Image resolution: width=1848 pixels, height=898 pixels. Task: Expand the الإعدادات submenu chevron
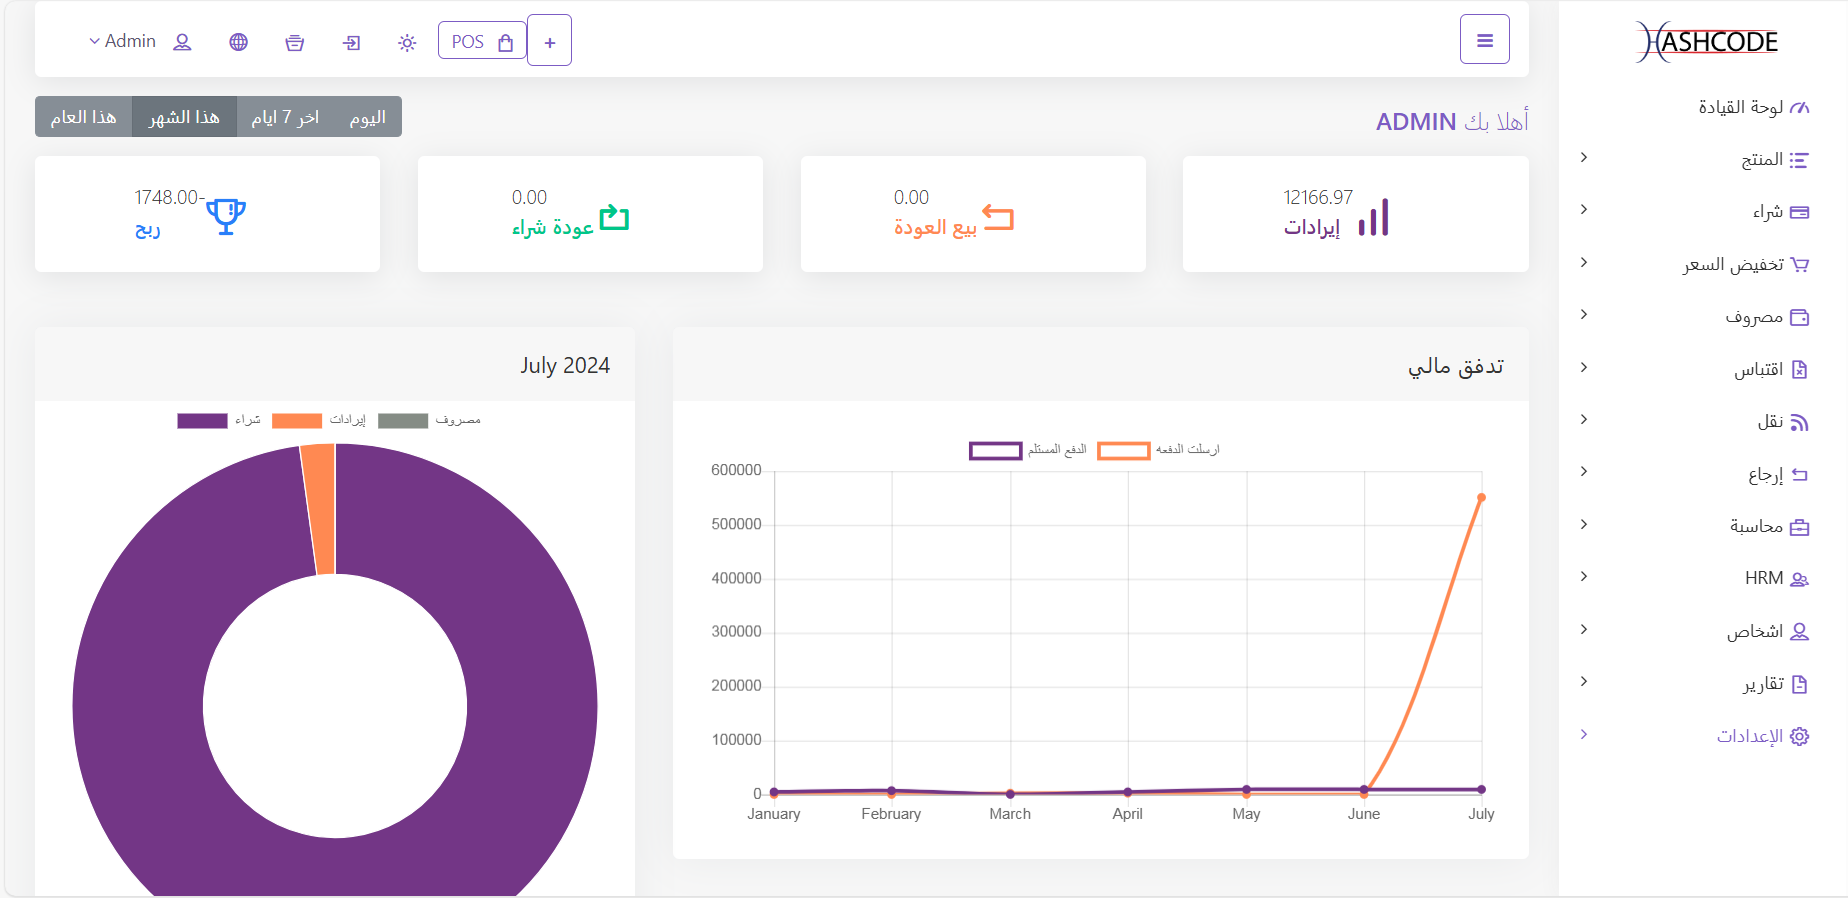(1584, 734)
